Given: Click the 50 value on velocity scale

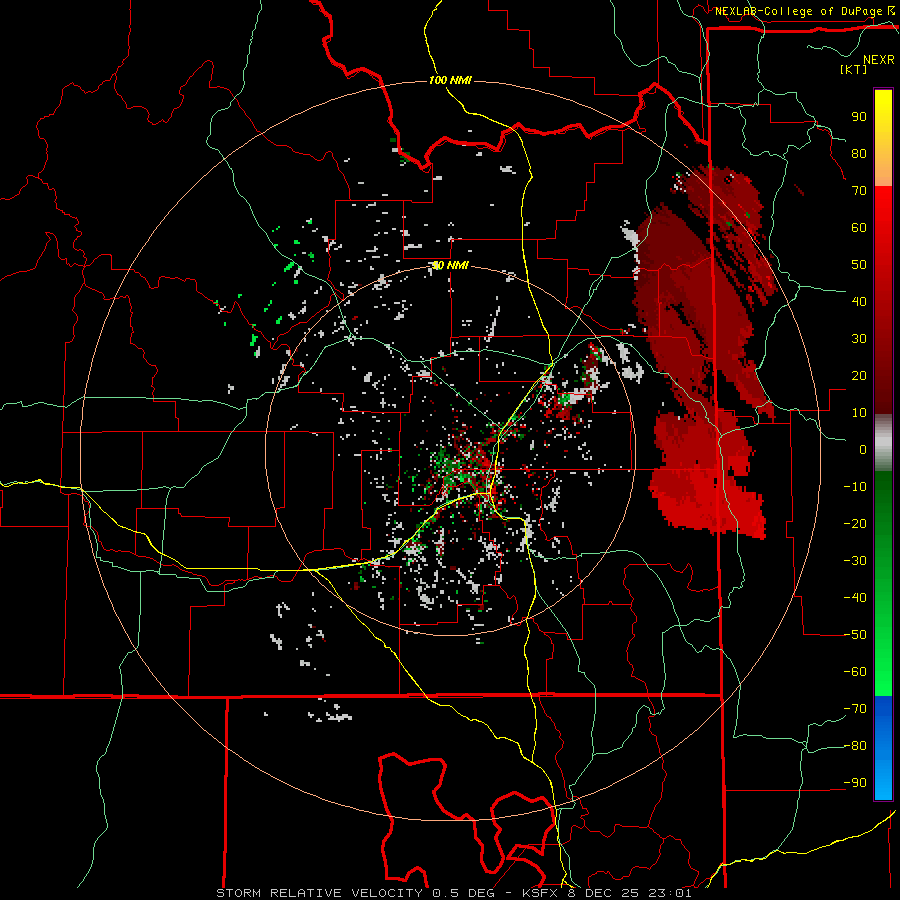Looking at the screenshot, I should click(x=859, y=265).
